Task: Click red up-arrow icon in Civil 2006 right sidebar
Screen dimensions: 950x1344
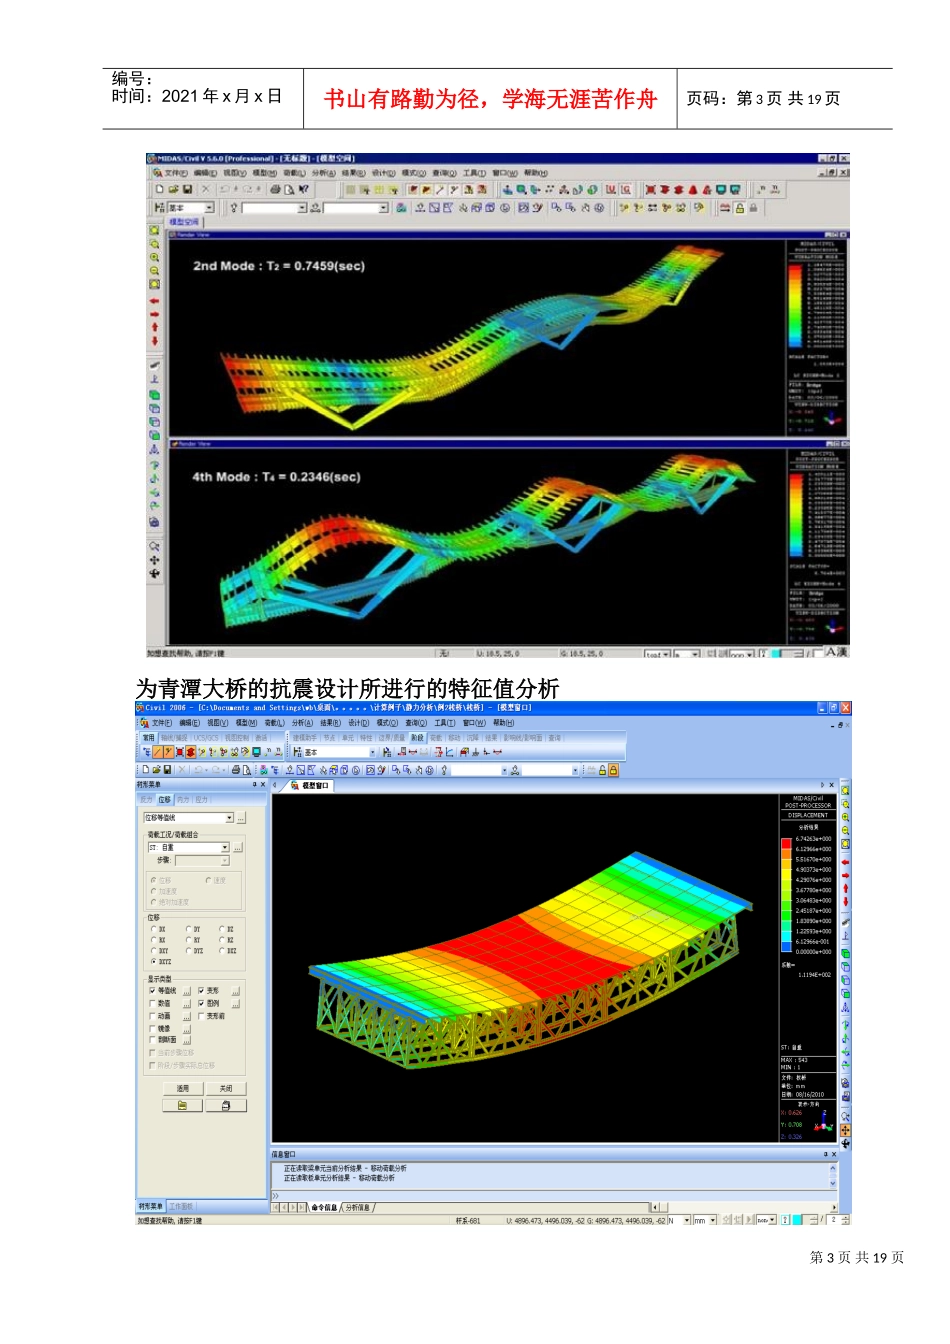Action: [x=845, y=887]
